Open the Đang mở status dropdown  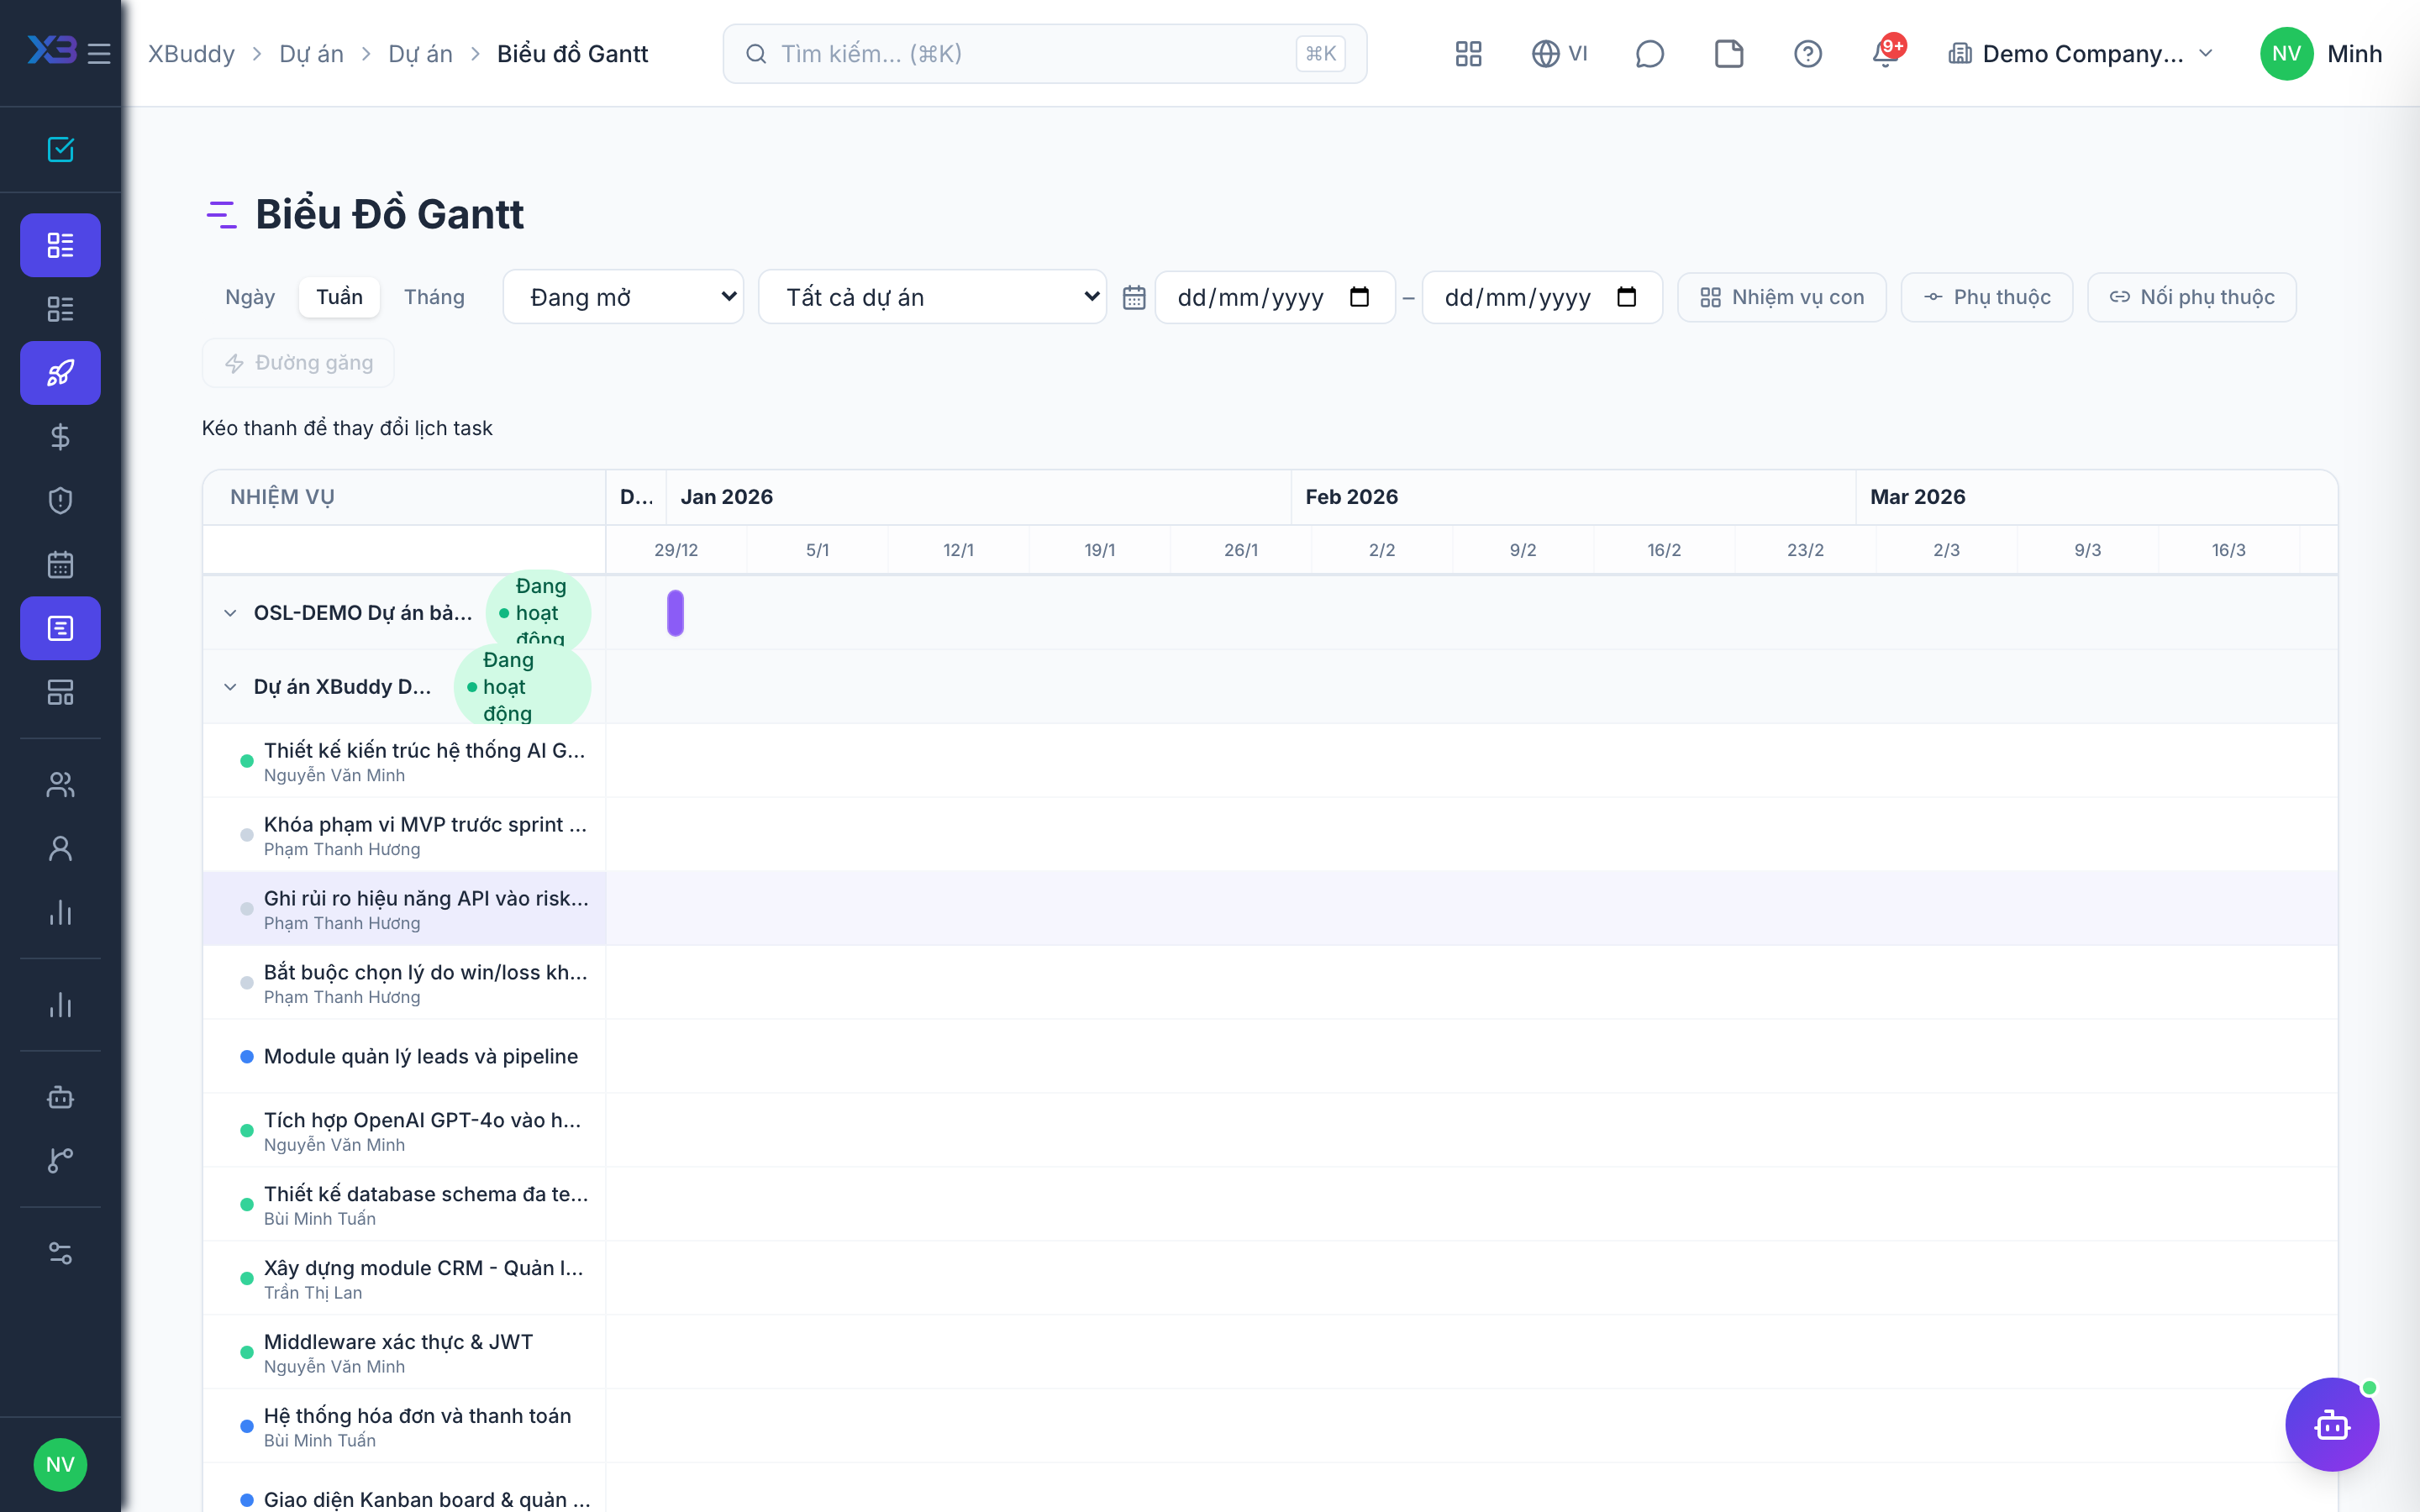tap(623, 297)
